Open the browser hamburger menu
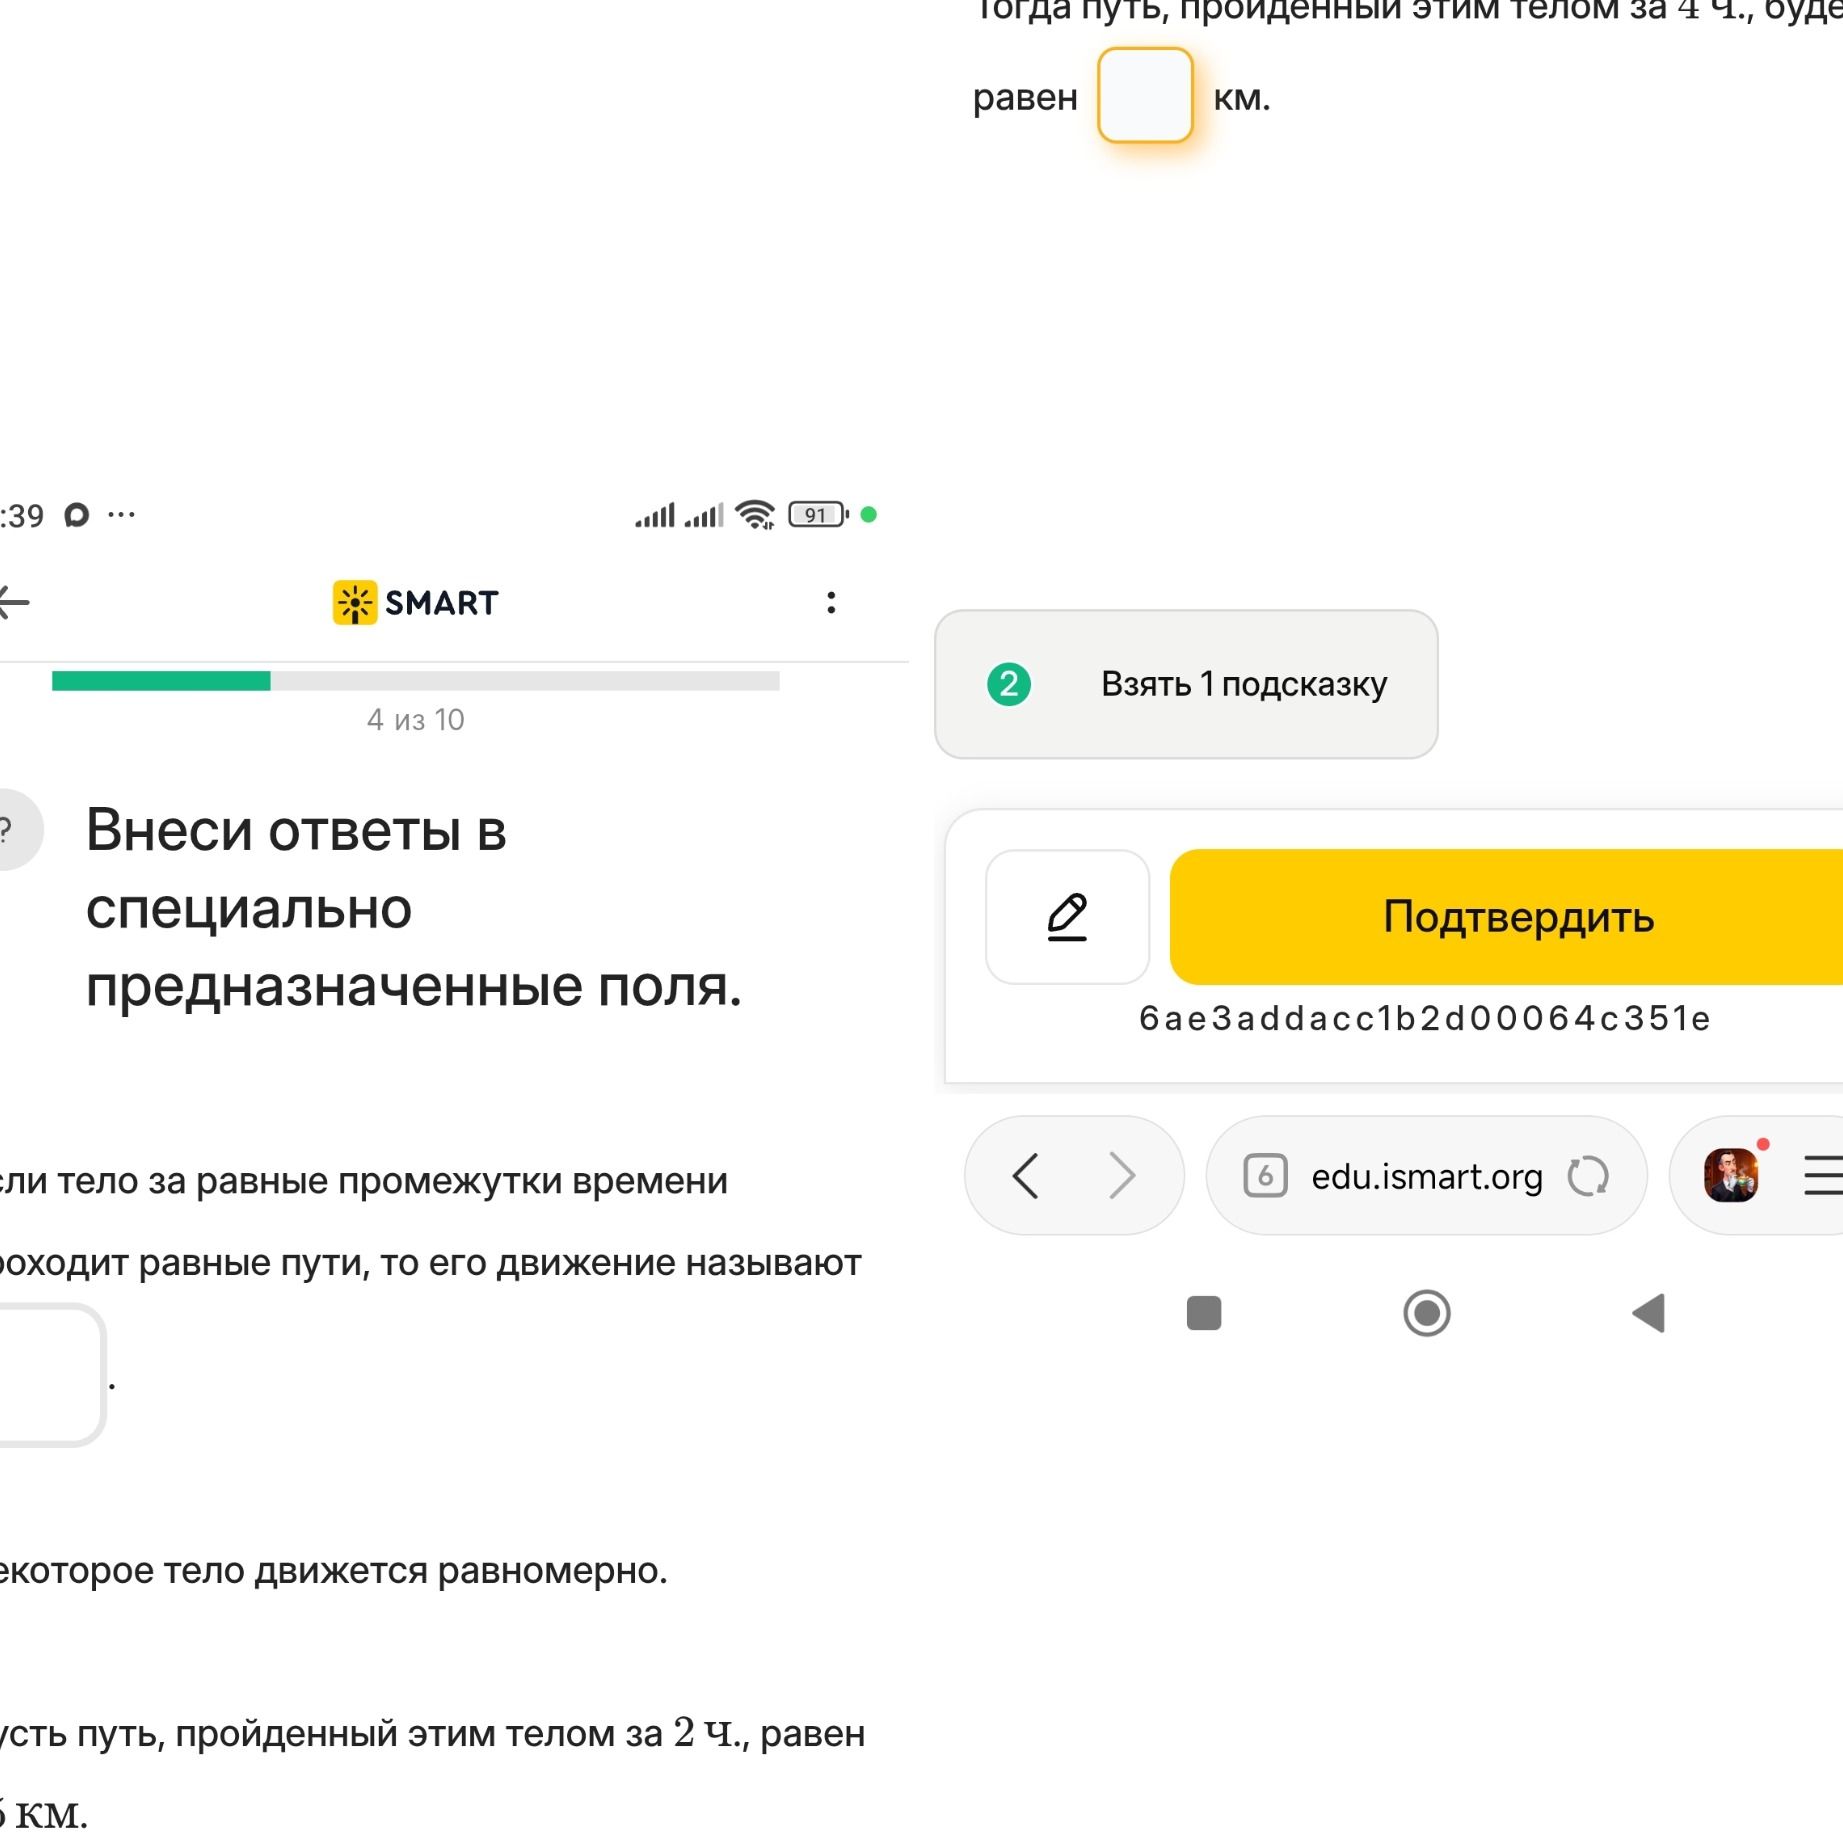Viewport: 1843px width, 1843px height. 1823,1175
